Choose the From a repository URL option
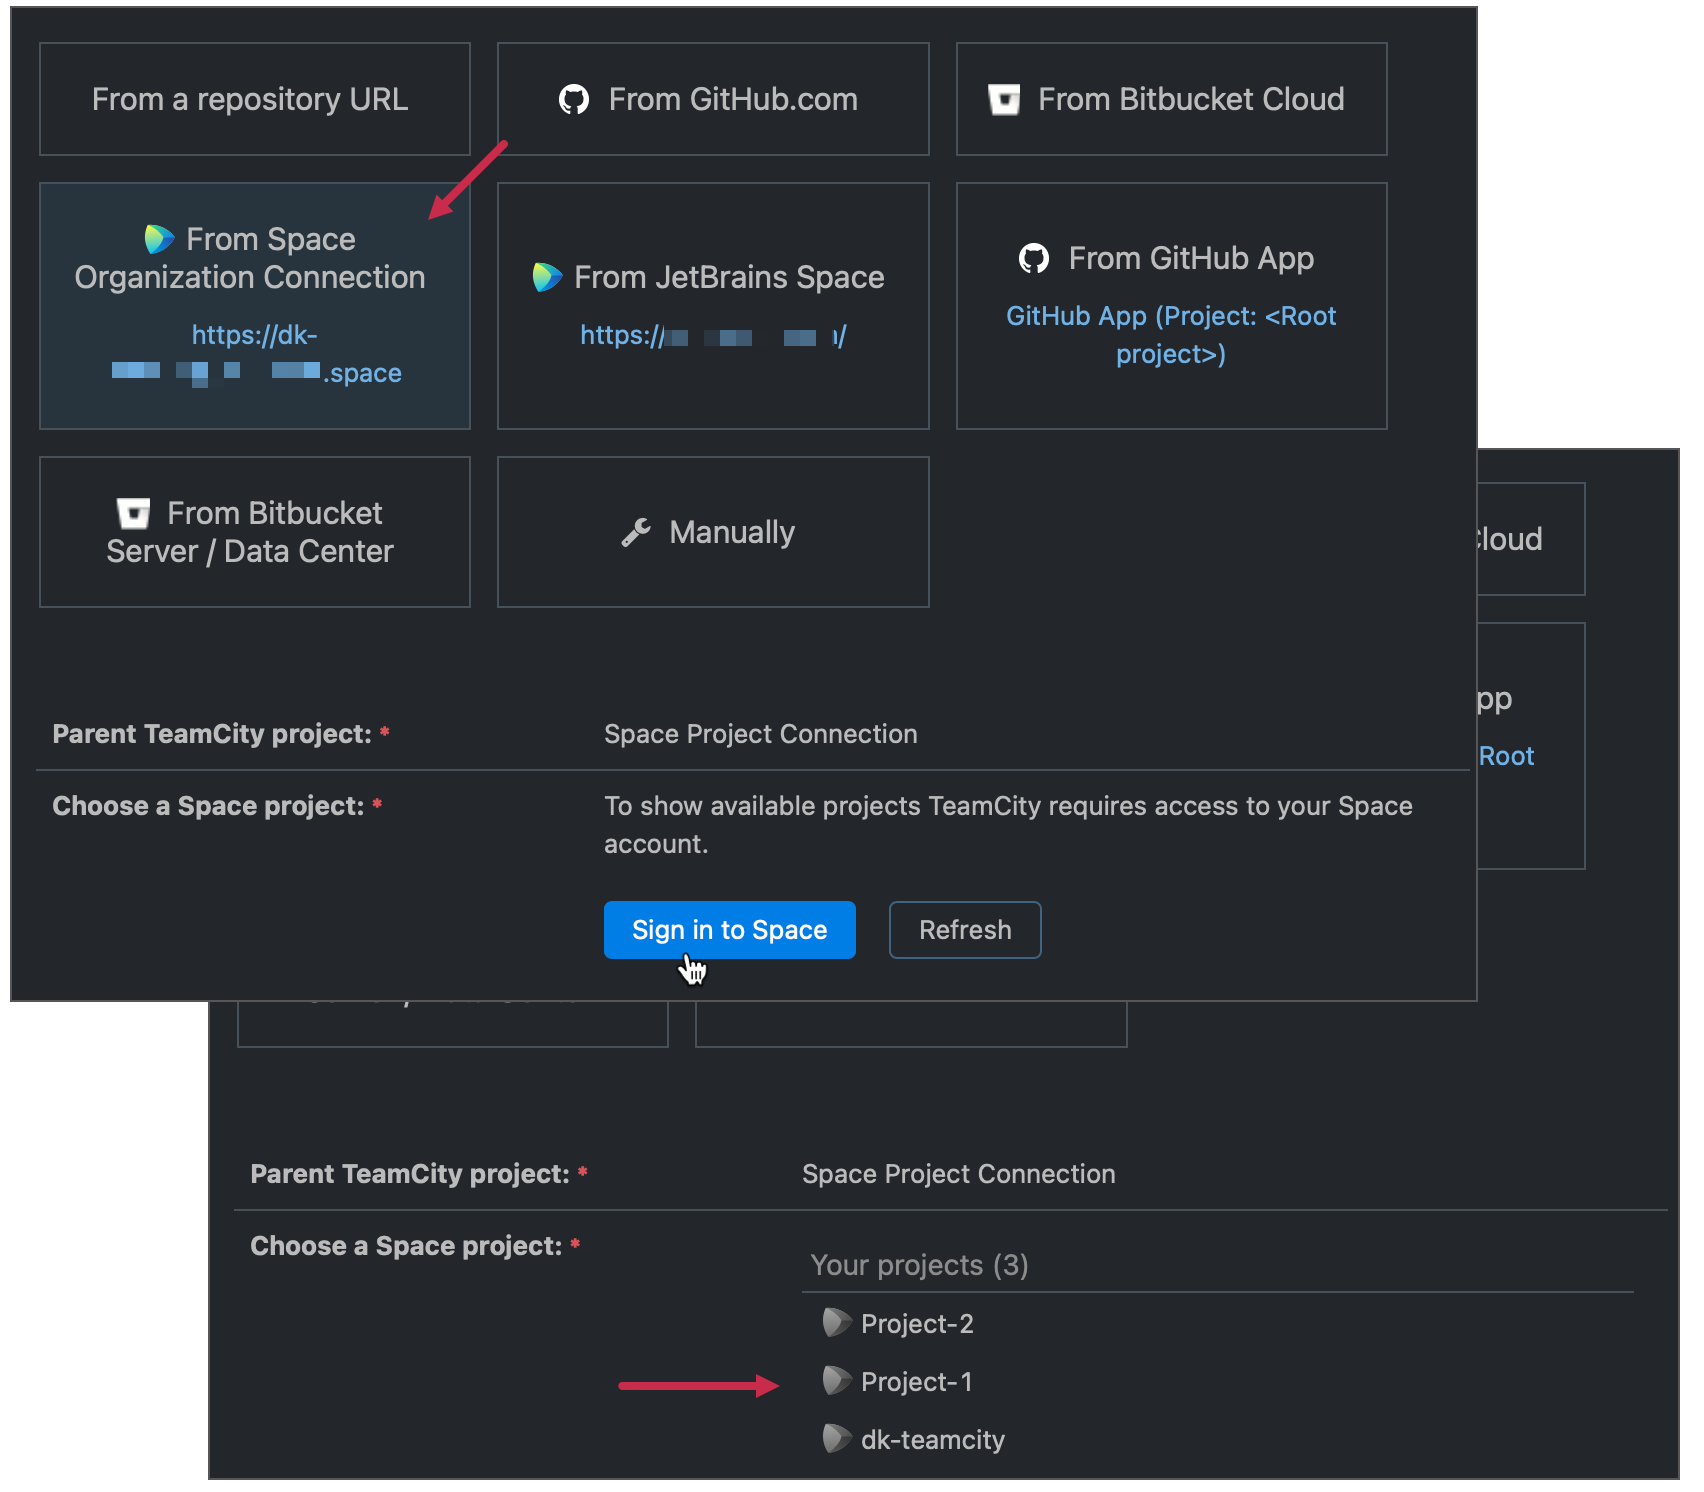This screenshot has height=1492, width=1704. point(254,100)
